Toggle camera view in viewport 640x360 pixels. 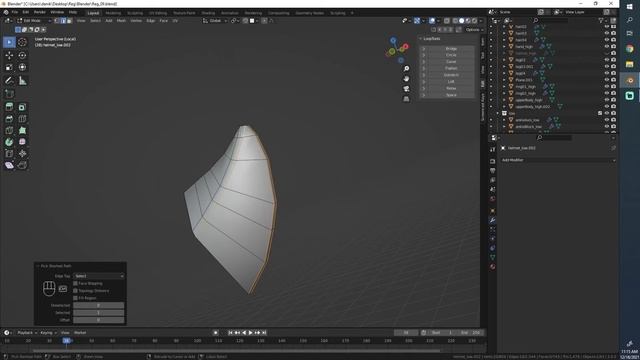[406, 89]
